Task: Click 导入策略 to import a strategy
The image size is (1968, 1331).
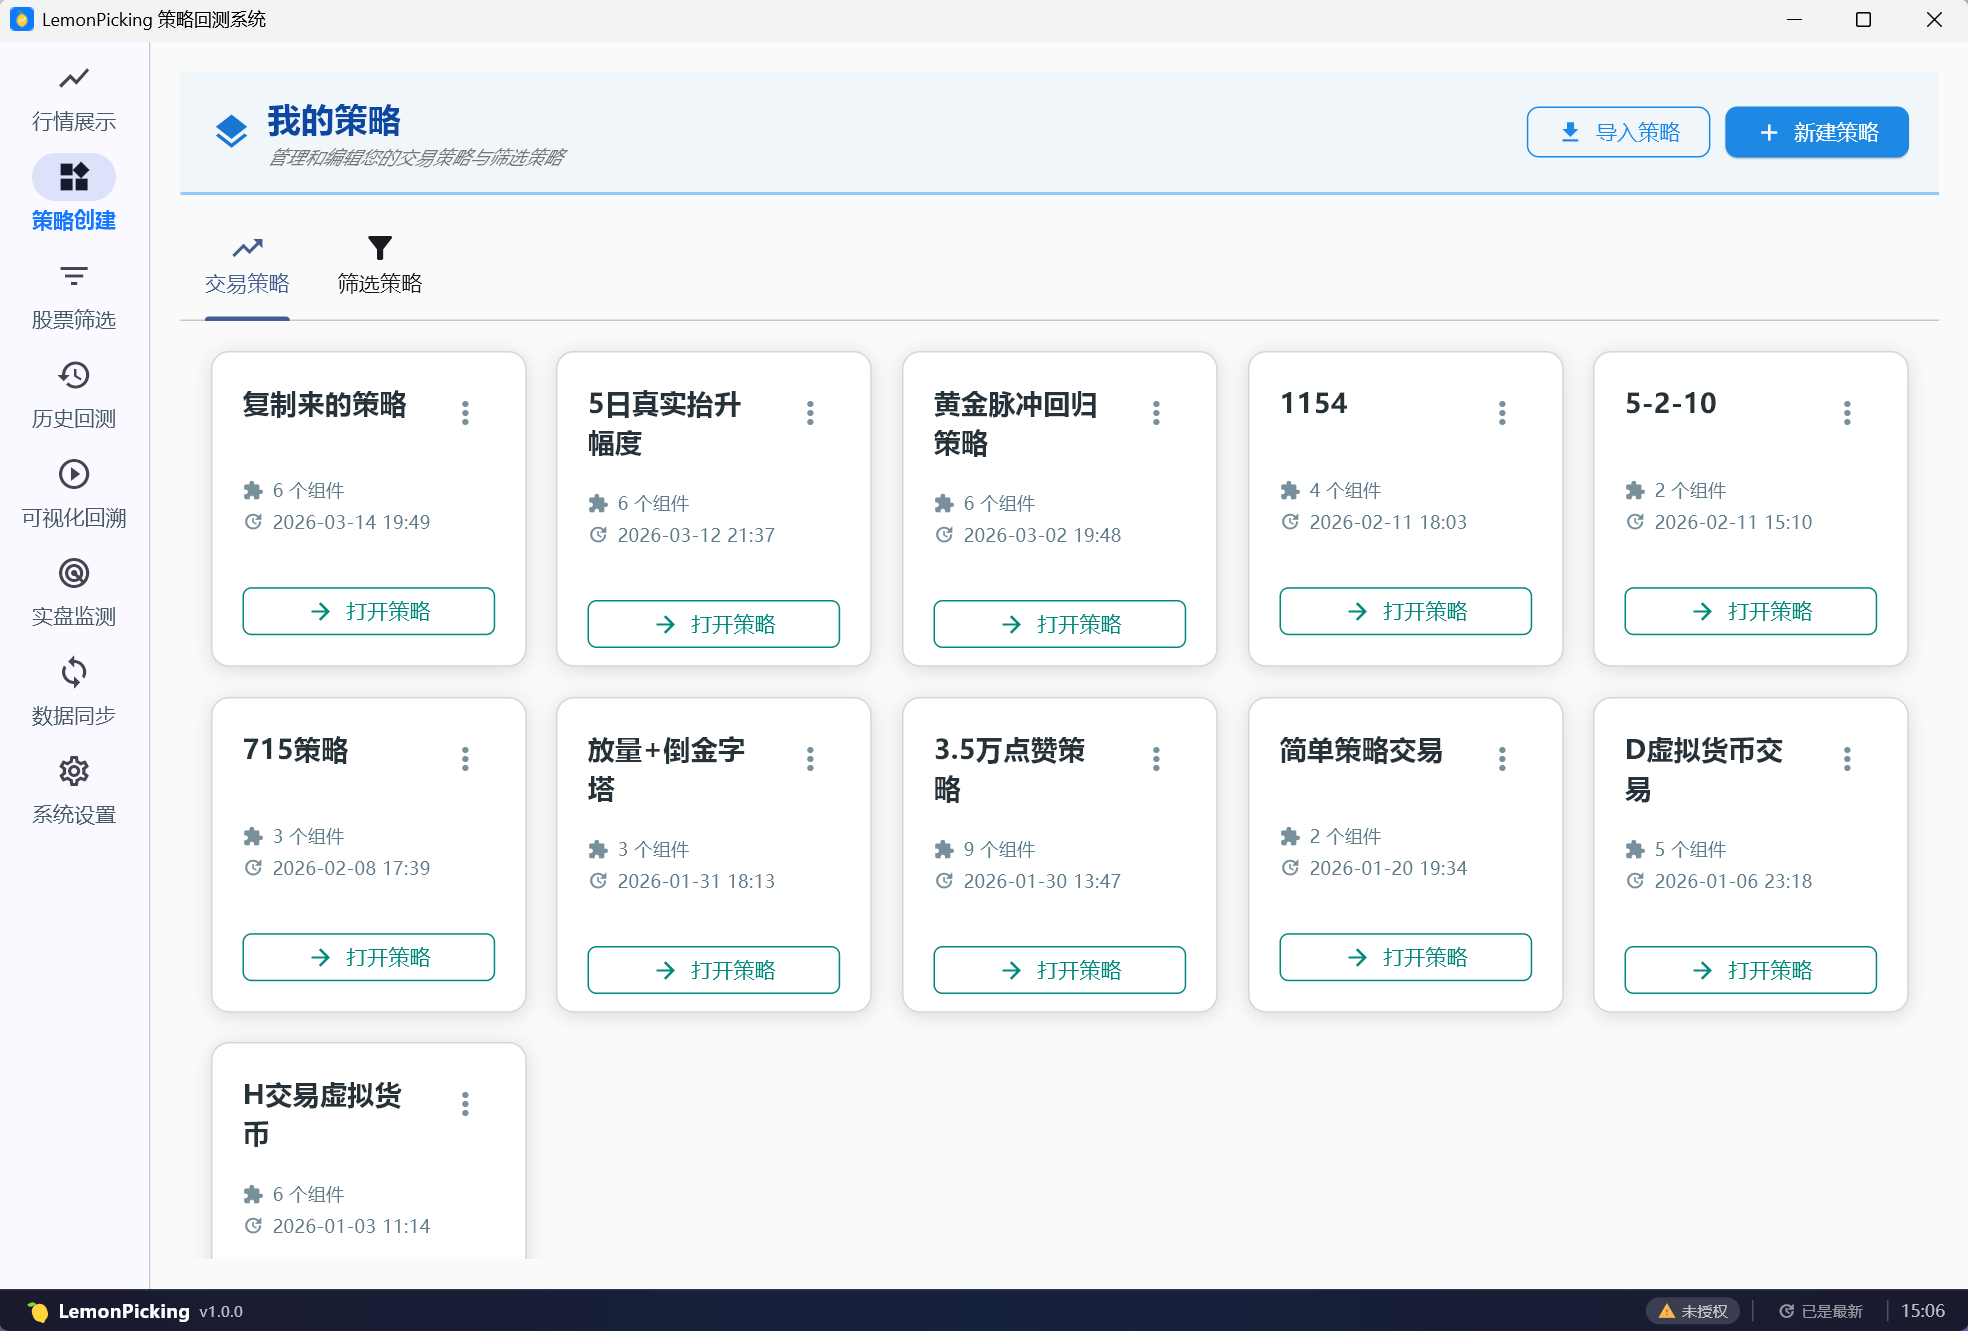Action: (1618, 131)
